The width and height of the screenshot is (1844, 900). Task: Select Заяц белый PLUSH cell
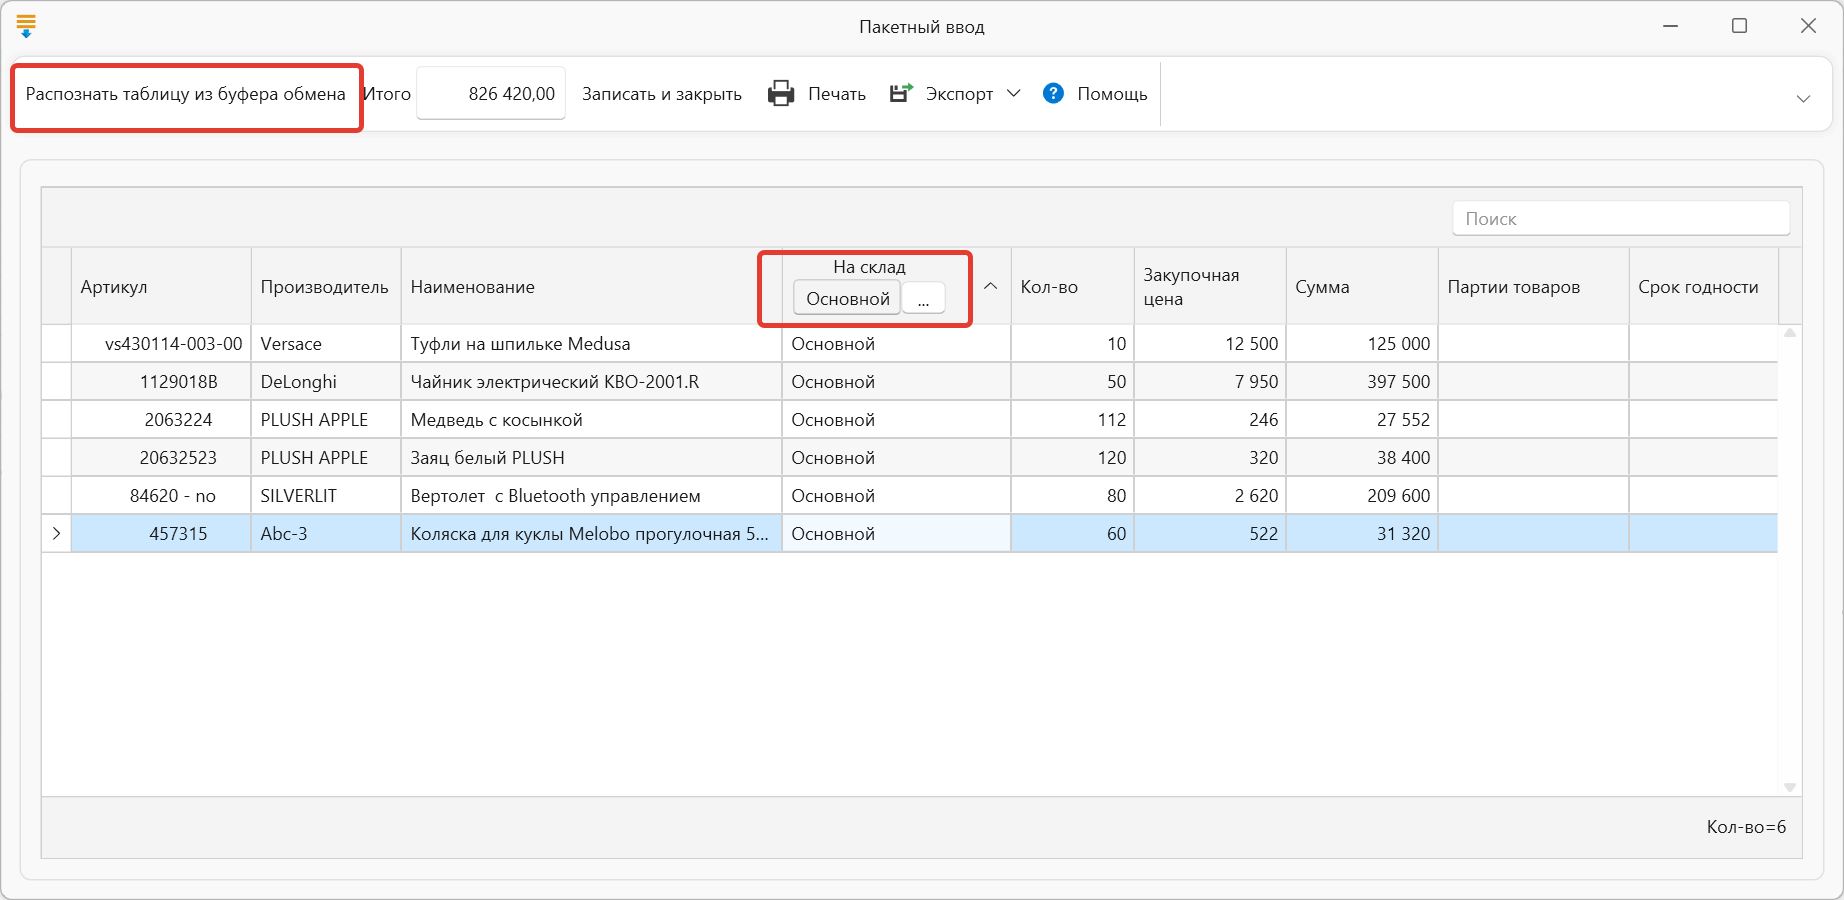(x=591, y=457)
